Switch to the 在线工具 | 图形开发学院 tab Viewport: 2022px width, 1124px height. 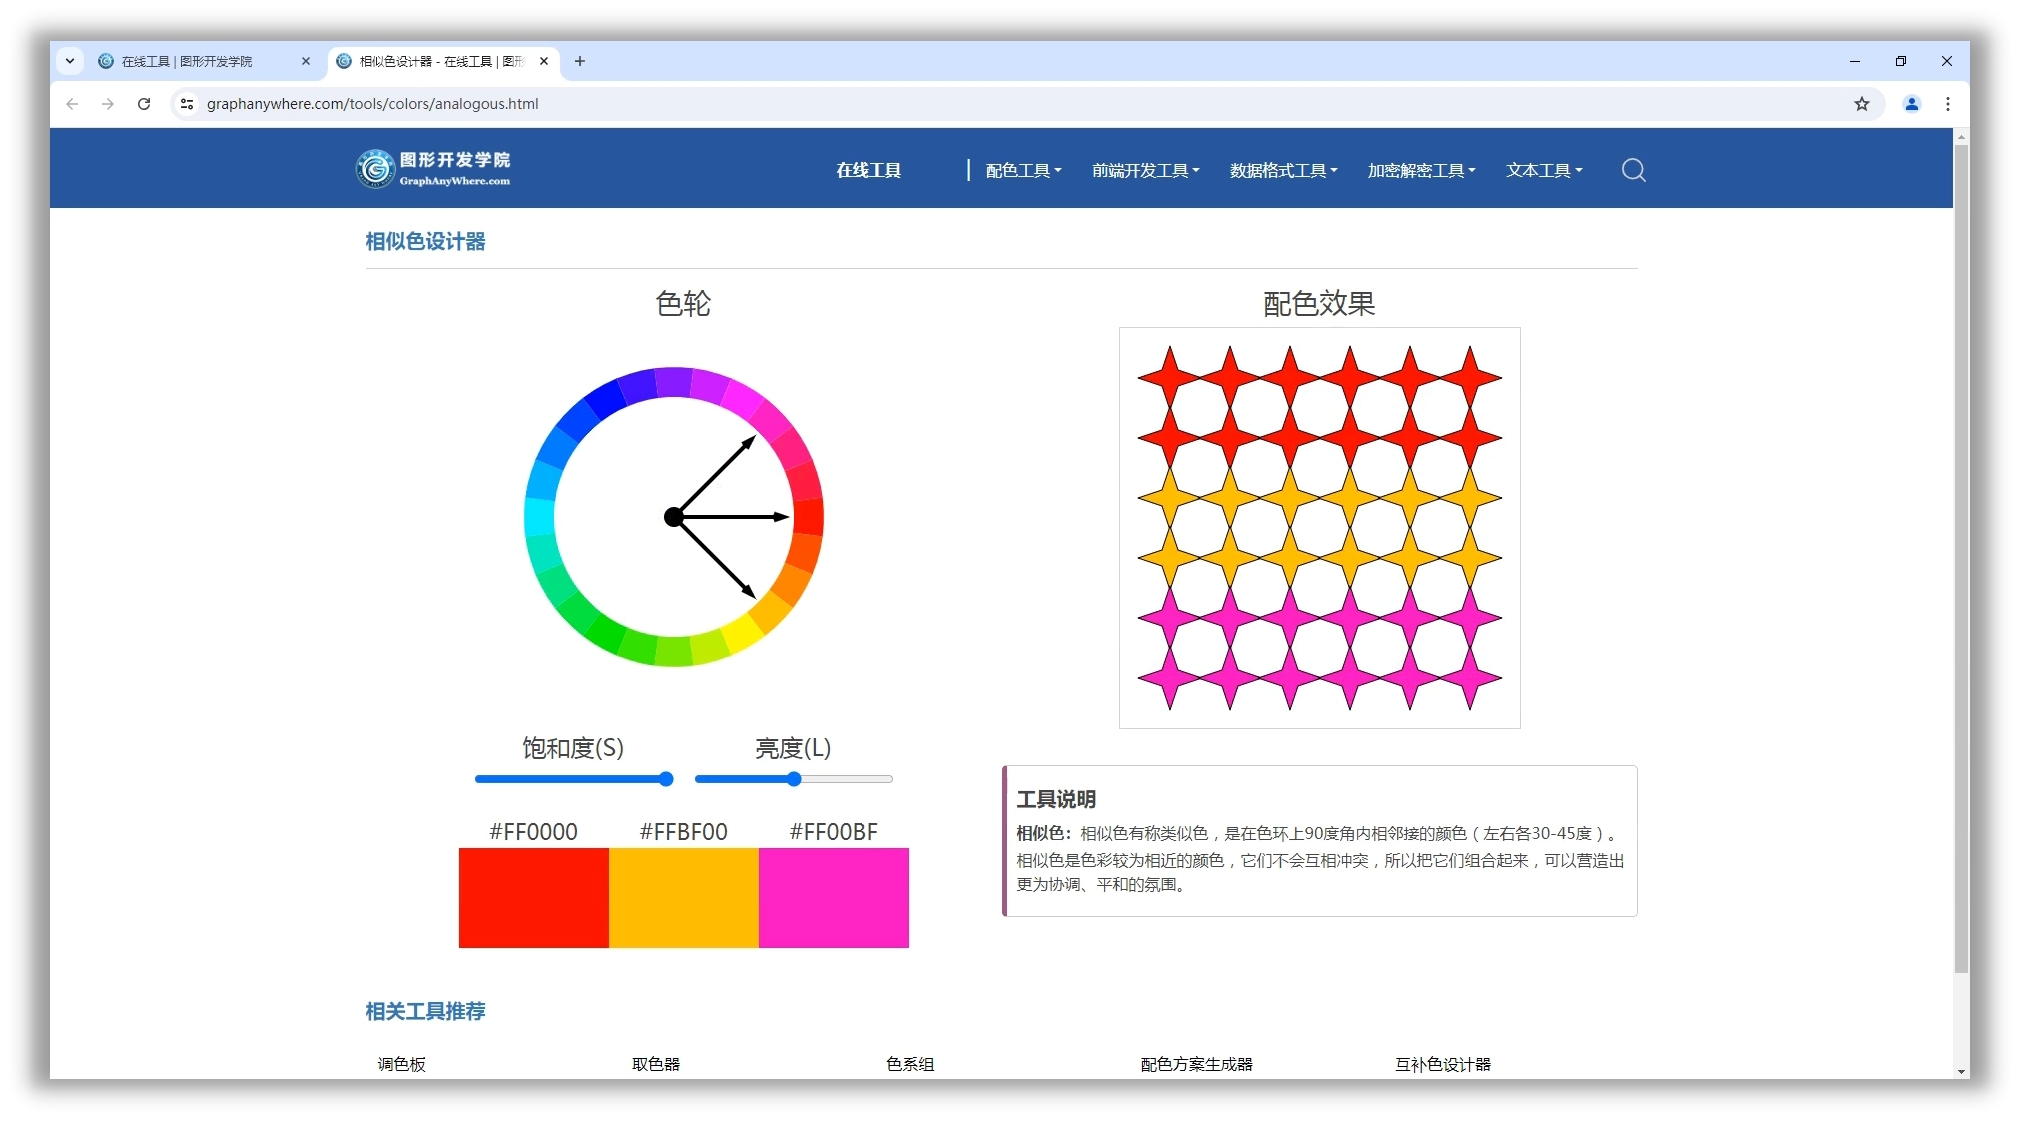[205, 61]
